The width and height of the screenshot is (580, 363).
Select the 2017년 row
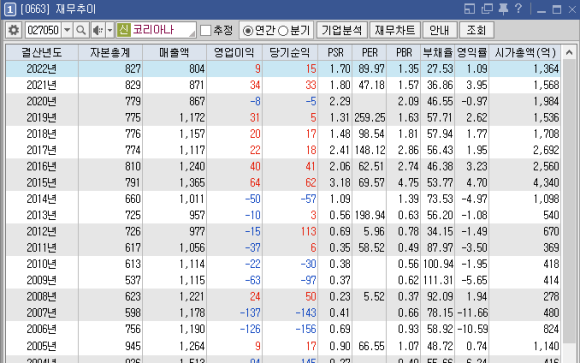coord(283,150)
